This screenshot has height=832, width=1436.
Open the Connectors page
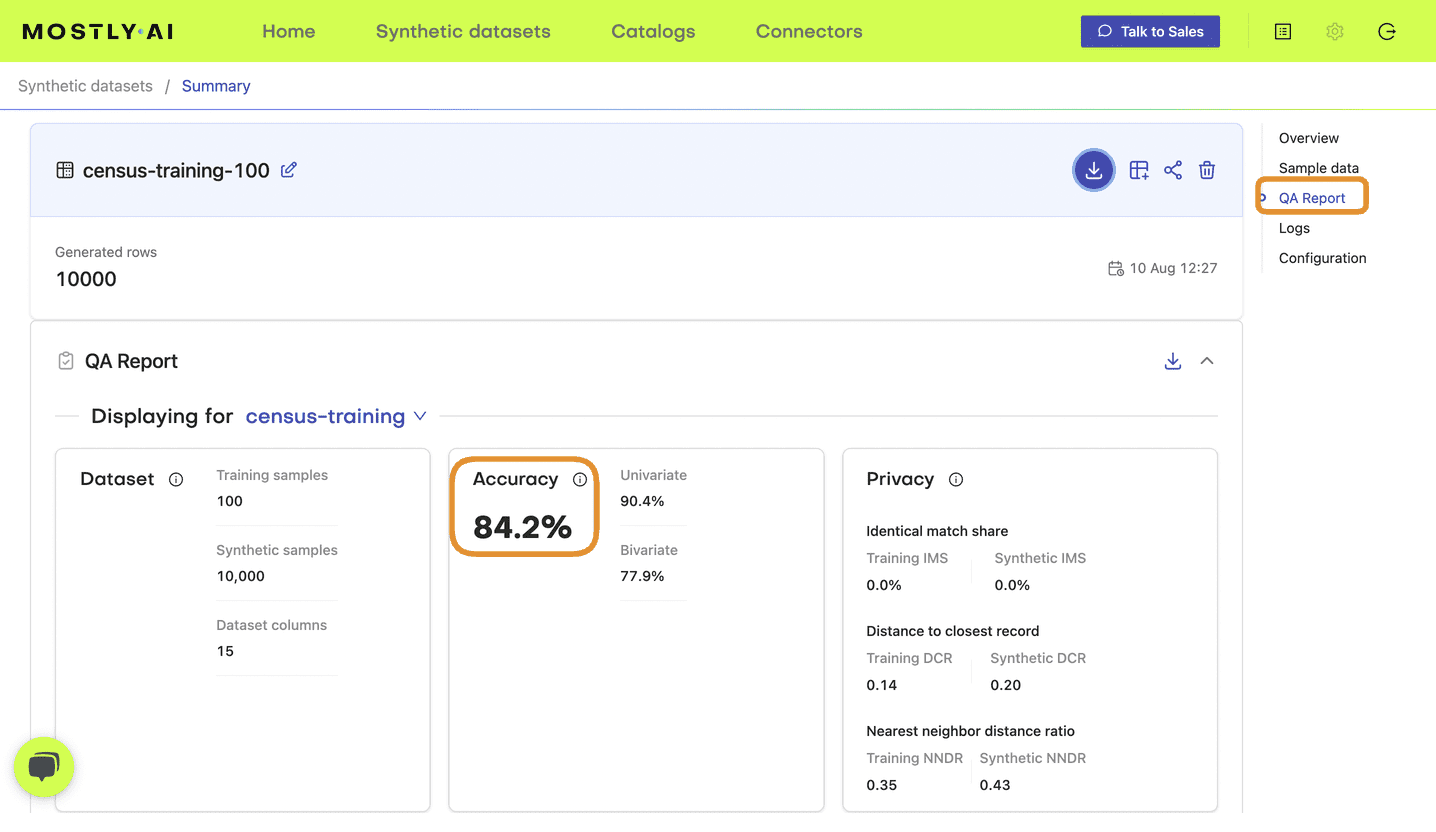pyautogui.click(x=809, y=31)
